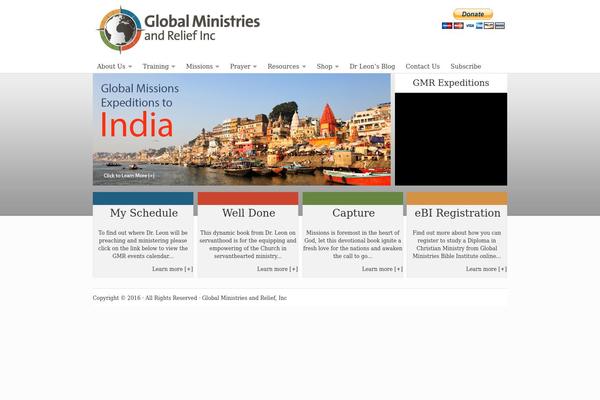The width and height of the screenshot is (600, 400).
Task: Click the Capture devotional description text
Action: pyautogui.click(x=353, y=244)
